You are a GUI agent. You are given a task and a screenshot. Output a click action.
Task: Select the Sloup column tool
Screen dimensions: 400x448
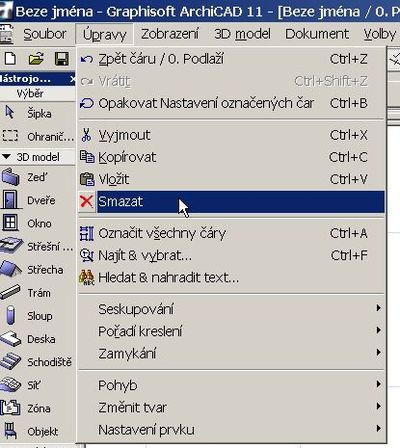tap(37, 315)
